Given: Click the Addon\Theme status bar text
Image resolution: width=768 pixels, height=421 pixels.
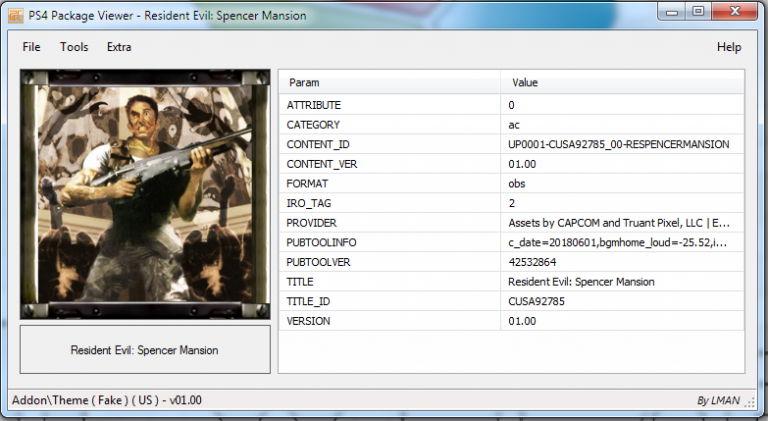Looking at the screenshot, I should click(x=106, y=400).
